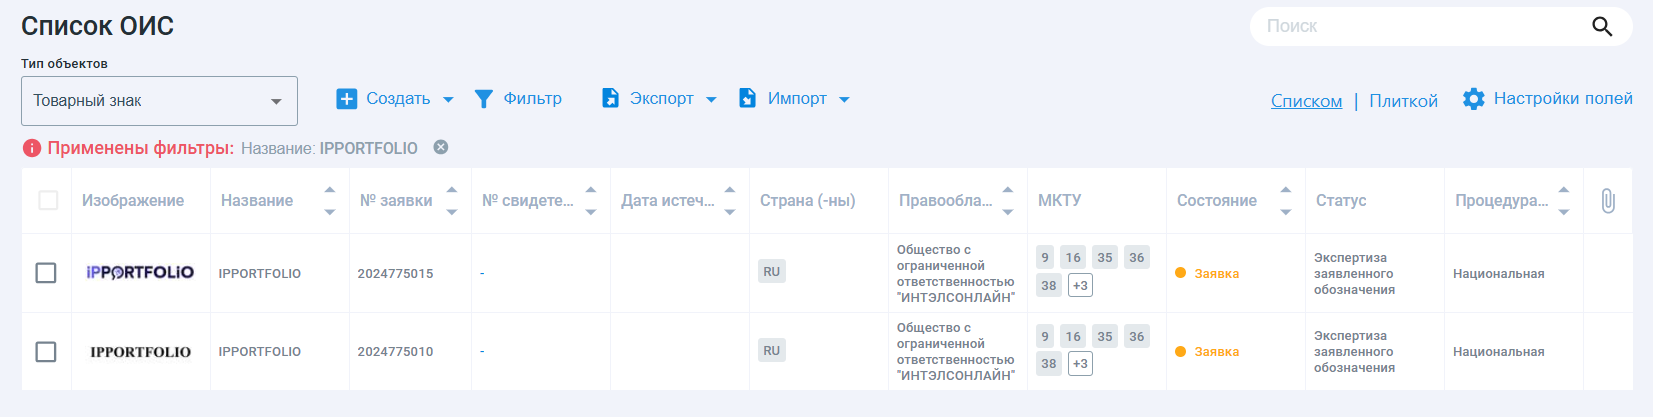Click the blue plus Create icon

(346, 99)
